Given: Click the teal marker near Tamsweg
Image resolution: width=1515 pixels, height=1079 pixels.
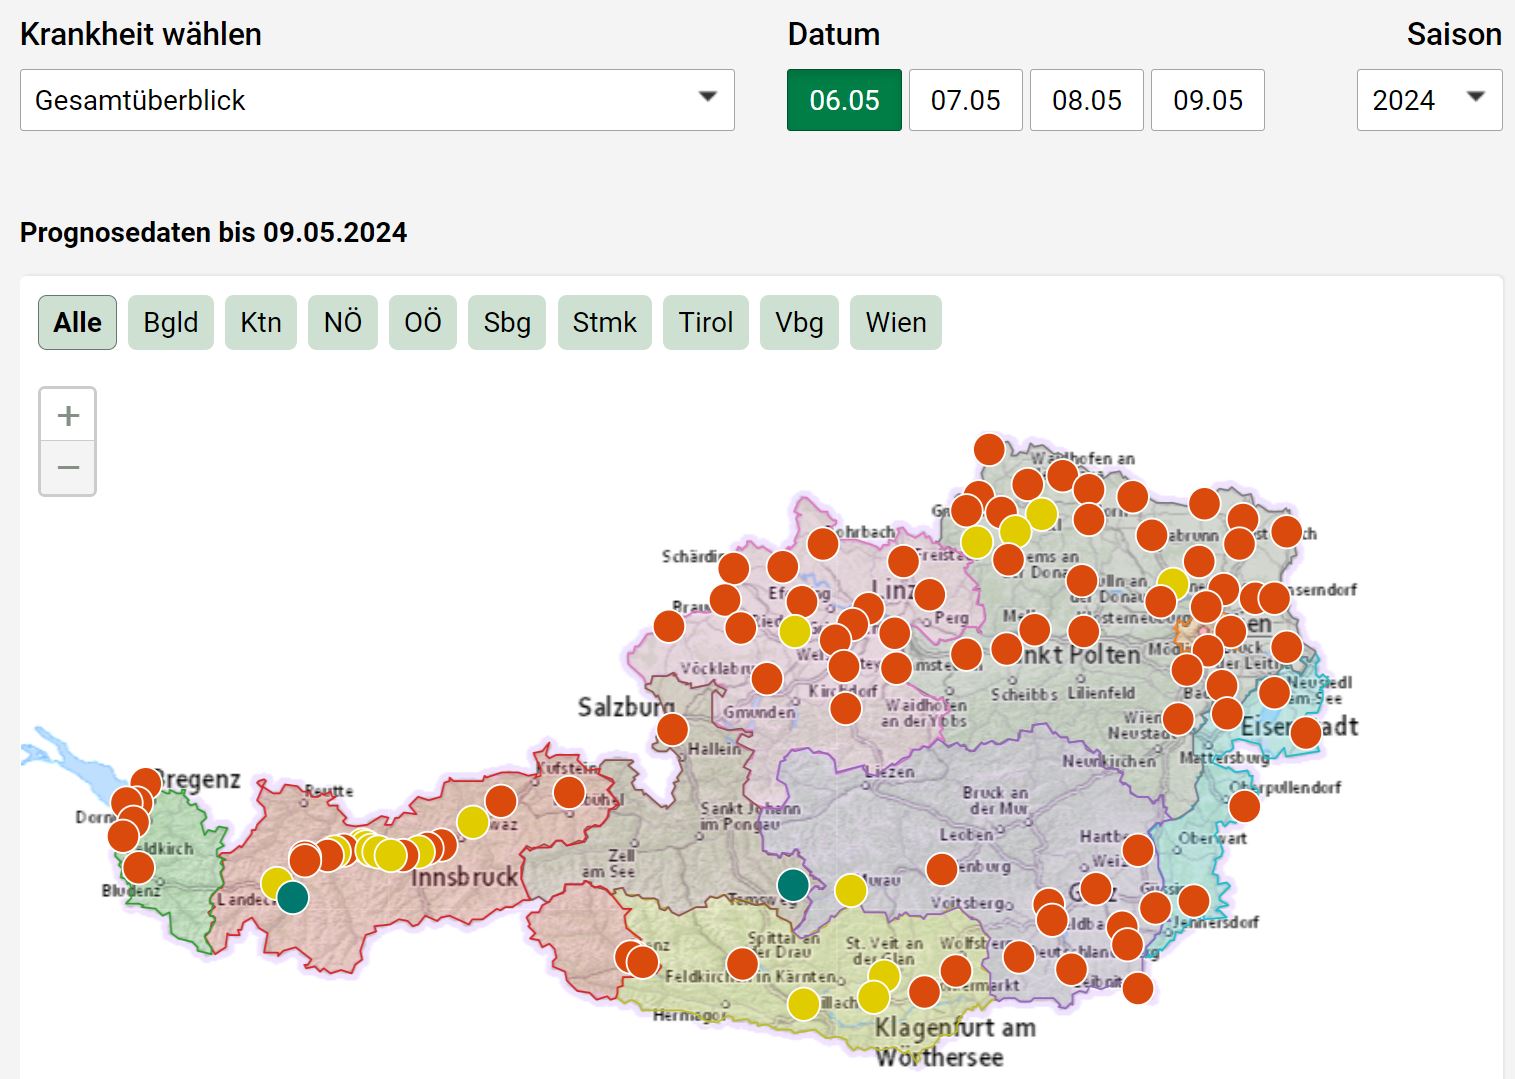Looking at the screenshot, I should (793, 885).
